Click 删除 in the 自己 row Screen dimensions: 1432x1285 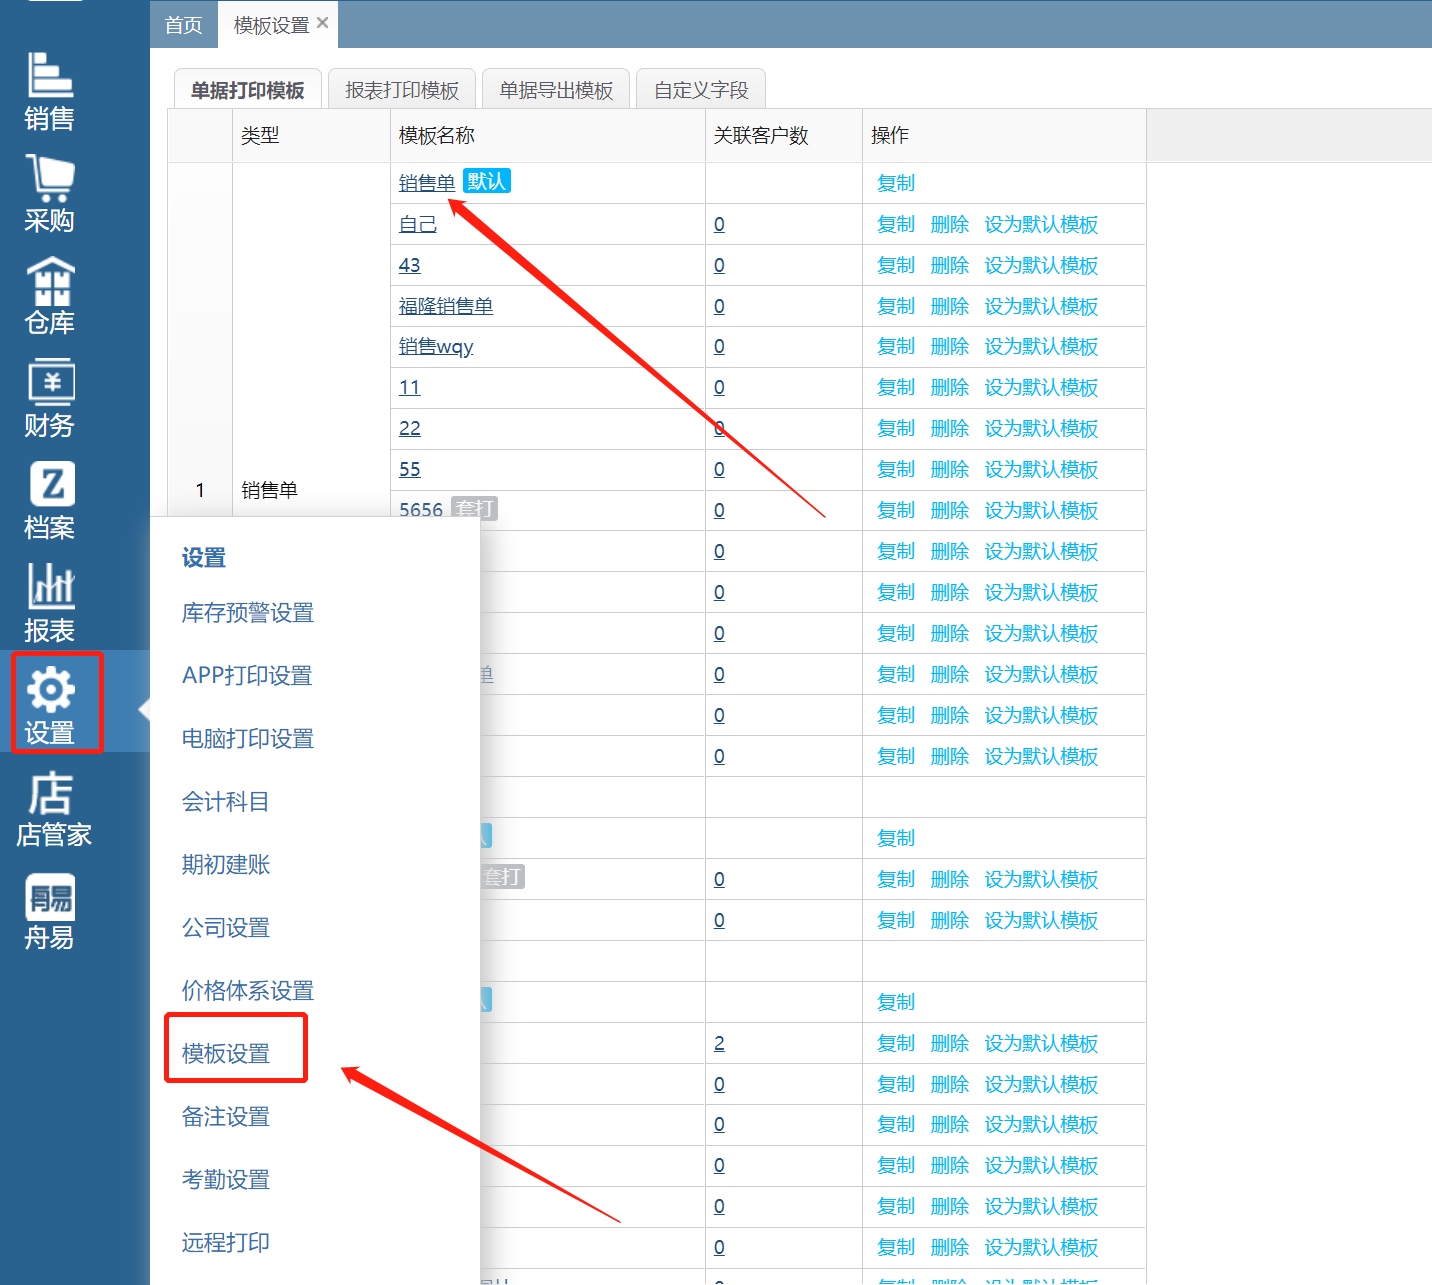(x=950, y=224)
